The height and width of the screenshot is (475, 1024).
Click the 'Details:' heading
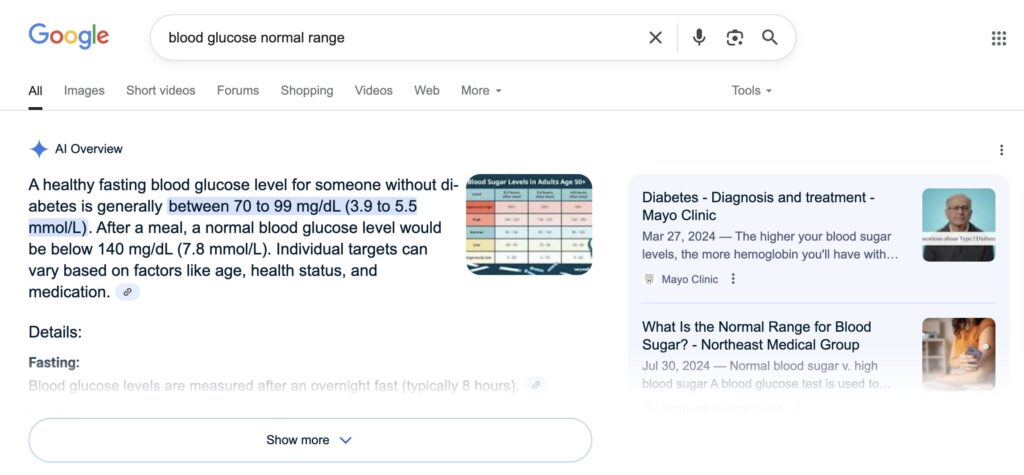[56, 333]
